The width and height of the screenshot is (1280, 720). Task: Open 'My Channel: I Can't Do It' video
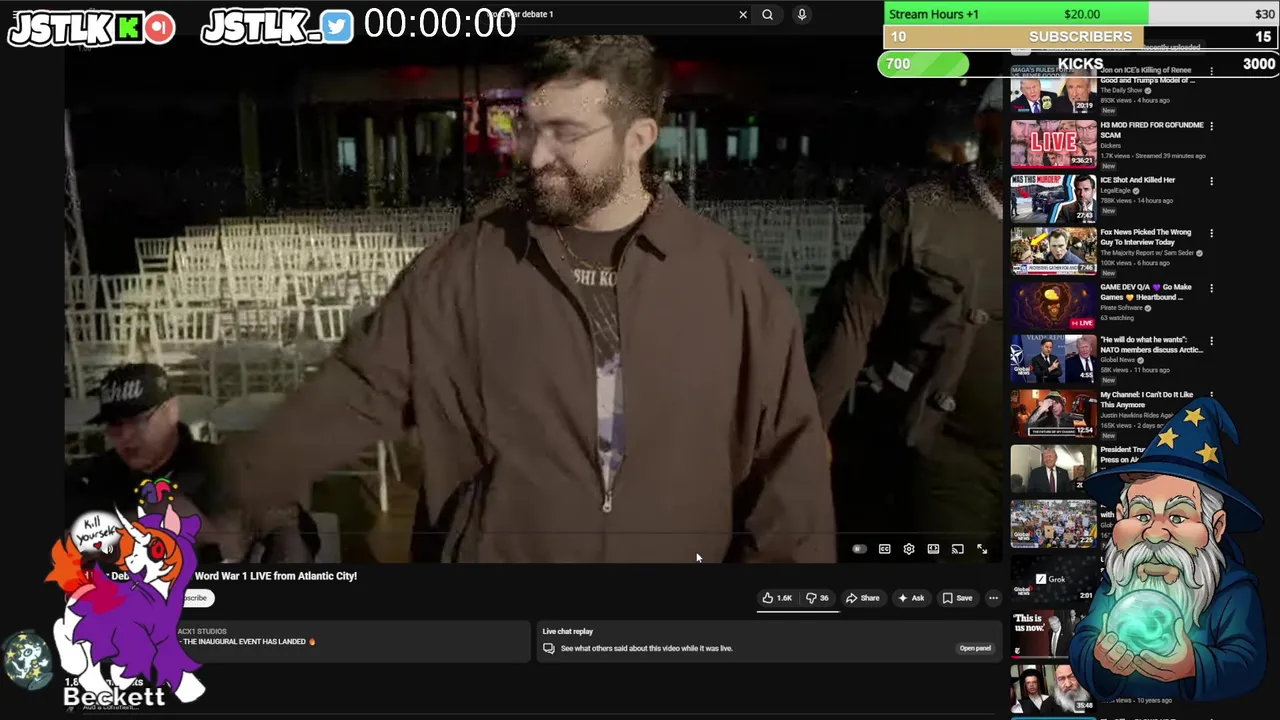pos(1146,400)
